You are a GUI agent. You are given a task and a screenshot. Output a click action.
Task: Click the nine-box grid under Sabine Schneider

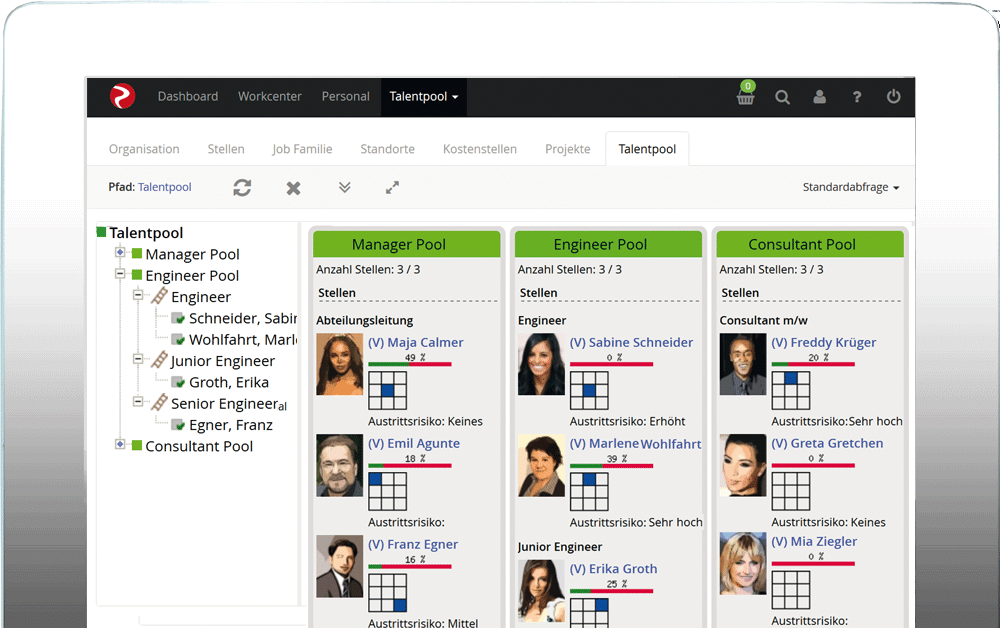coord(589,390)
